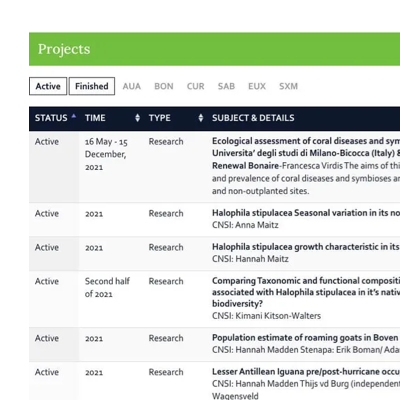The width and height of the screenshot is (400, 400).
Task: Click the TYPE column sort arrows icon
Action: (x=201, y=118)
